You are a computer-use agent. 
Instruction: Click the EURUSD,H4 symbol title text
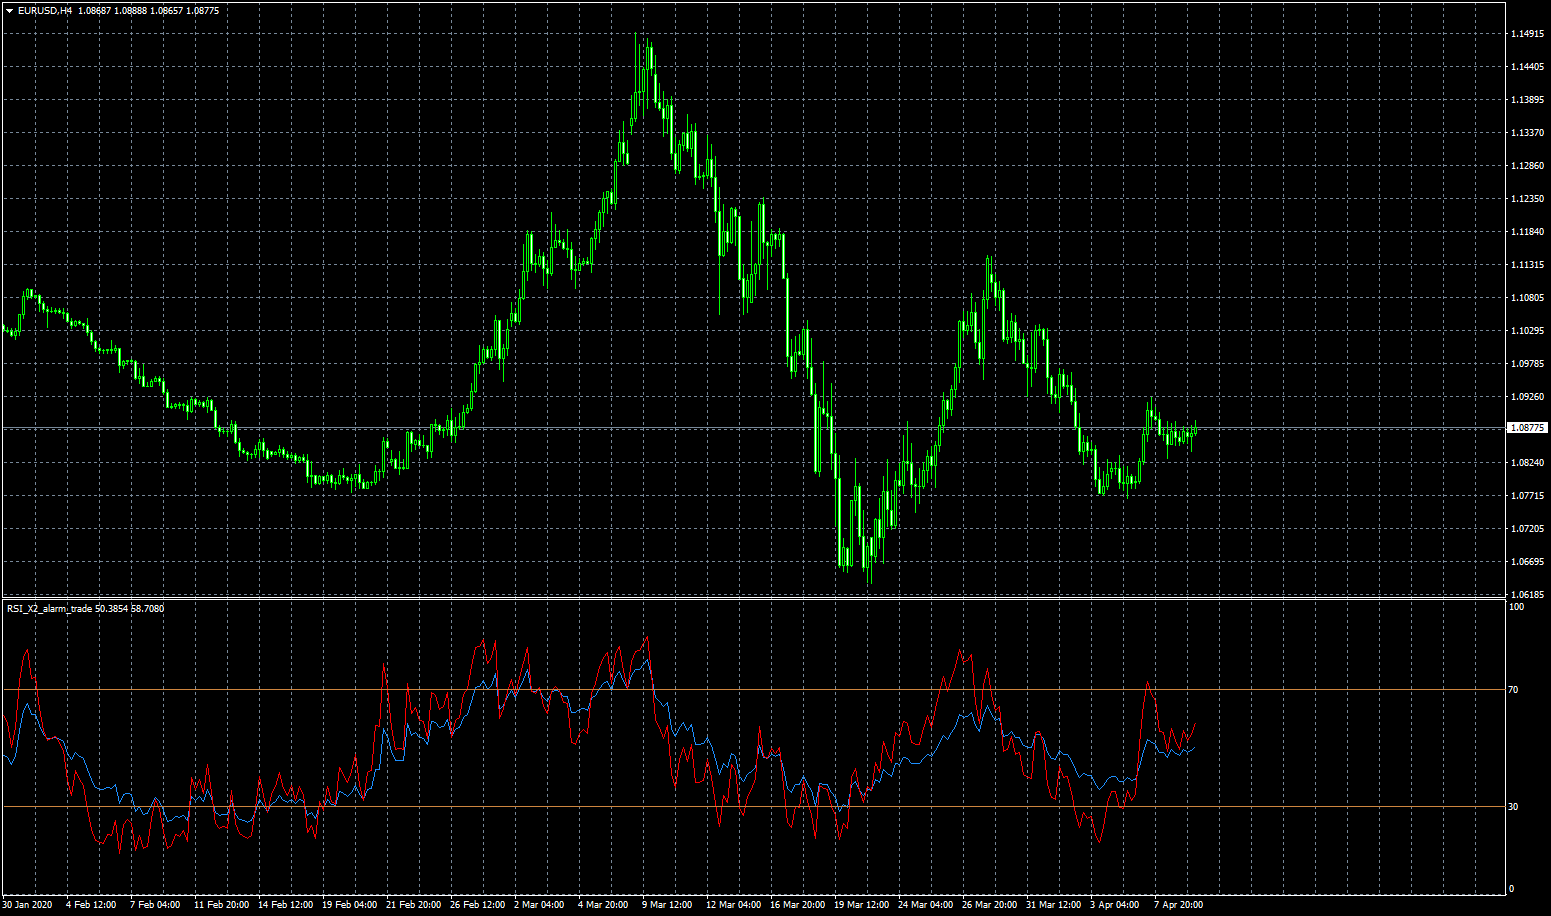click(45, 11)
